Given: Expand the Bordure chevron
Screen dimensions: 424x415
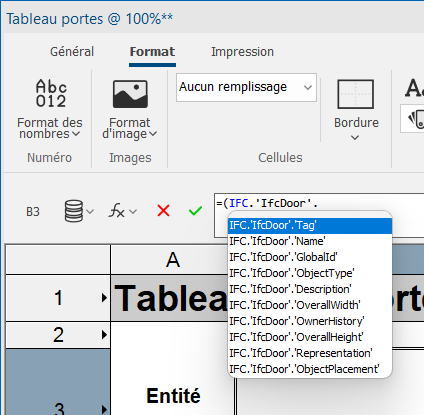Looking at the screenshot, I should tap(355, 137).
